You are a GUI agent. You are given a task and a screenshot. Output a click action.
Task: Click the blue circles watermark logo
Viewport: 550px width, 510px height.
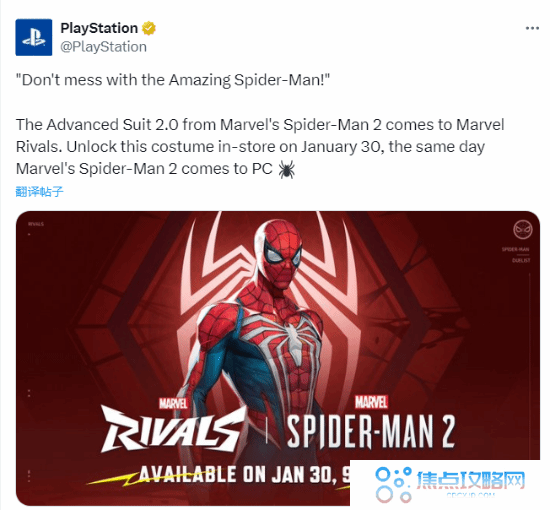pyautogui.click(x=393, y=484)
